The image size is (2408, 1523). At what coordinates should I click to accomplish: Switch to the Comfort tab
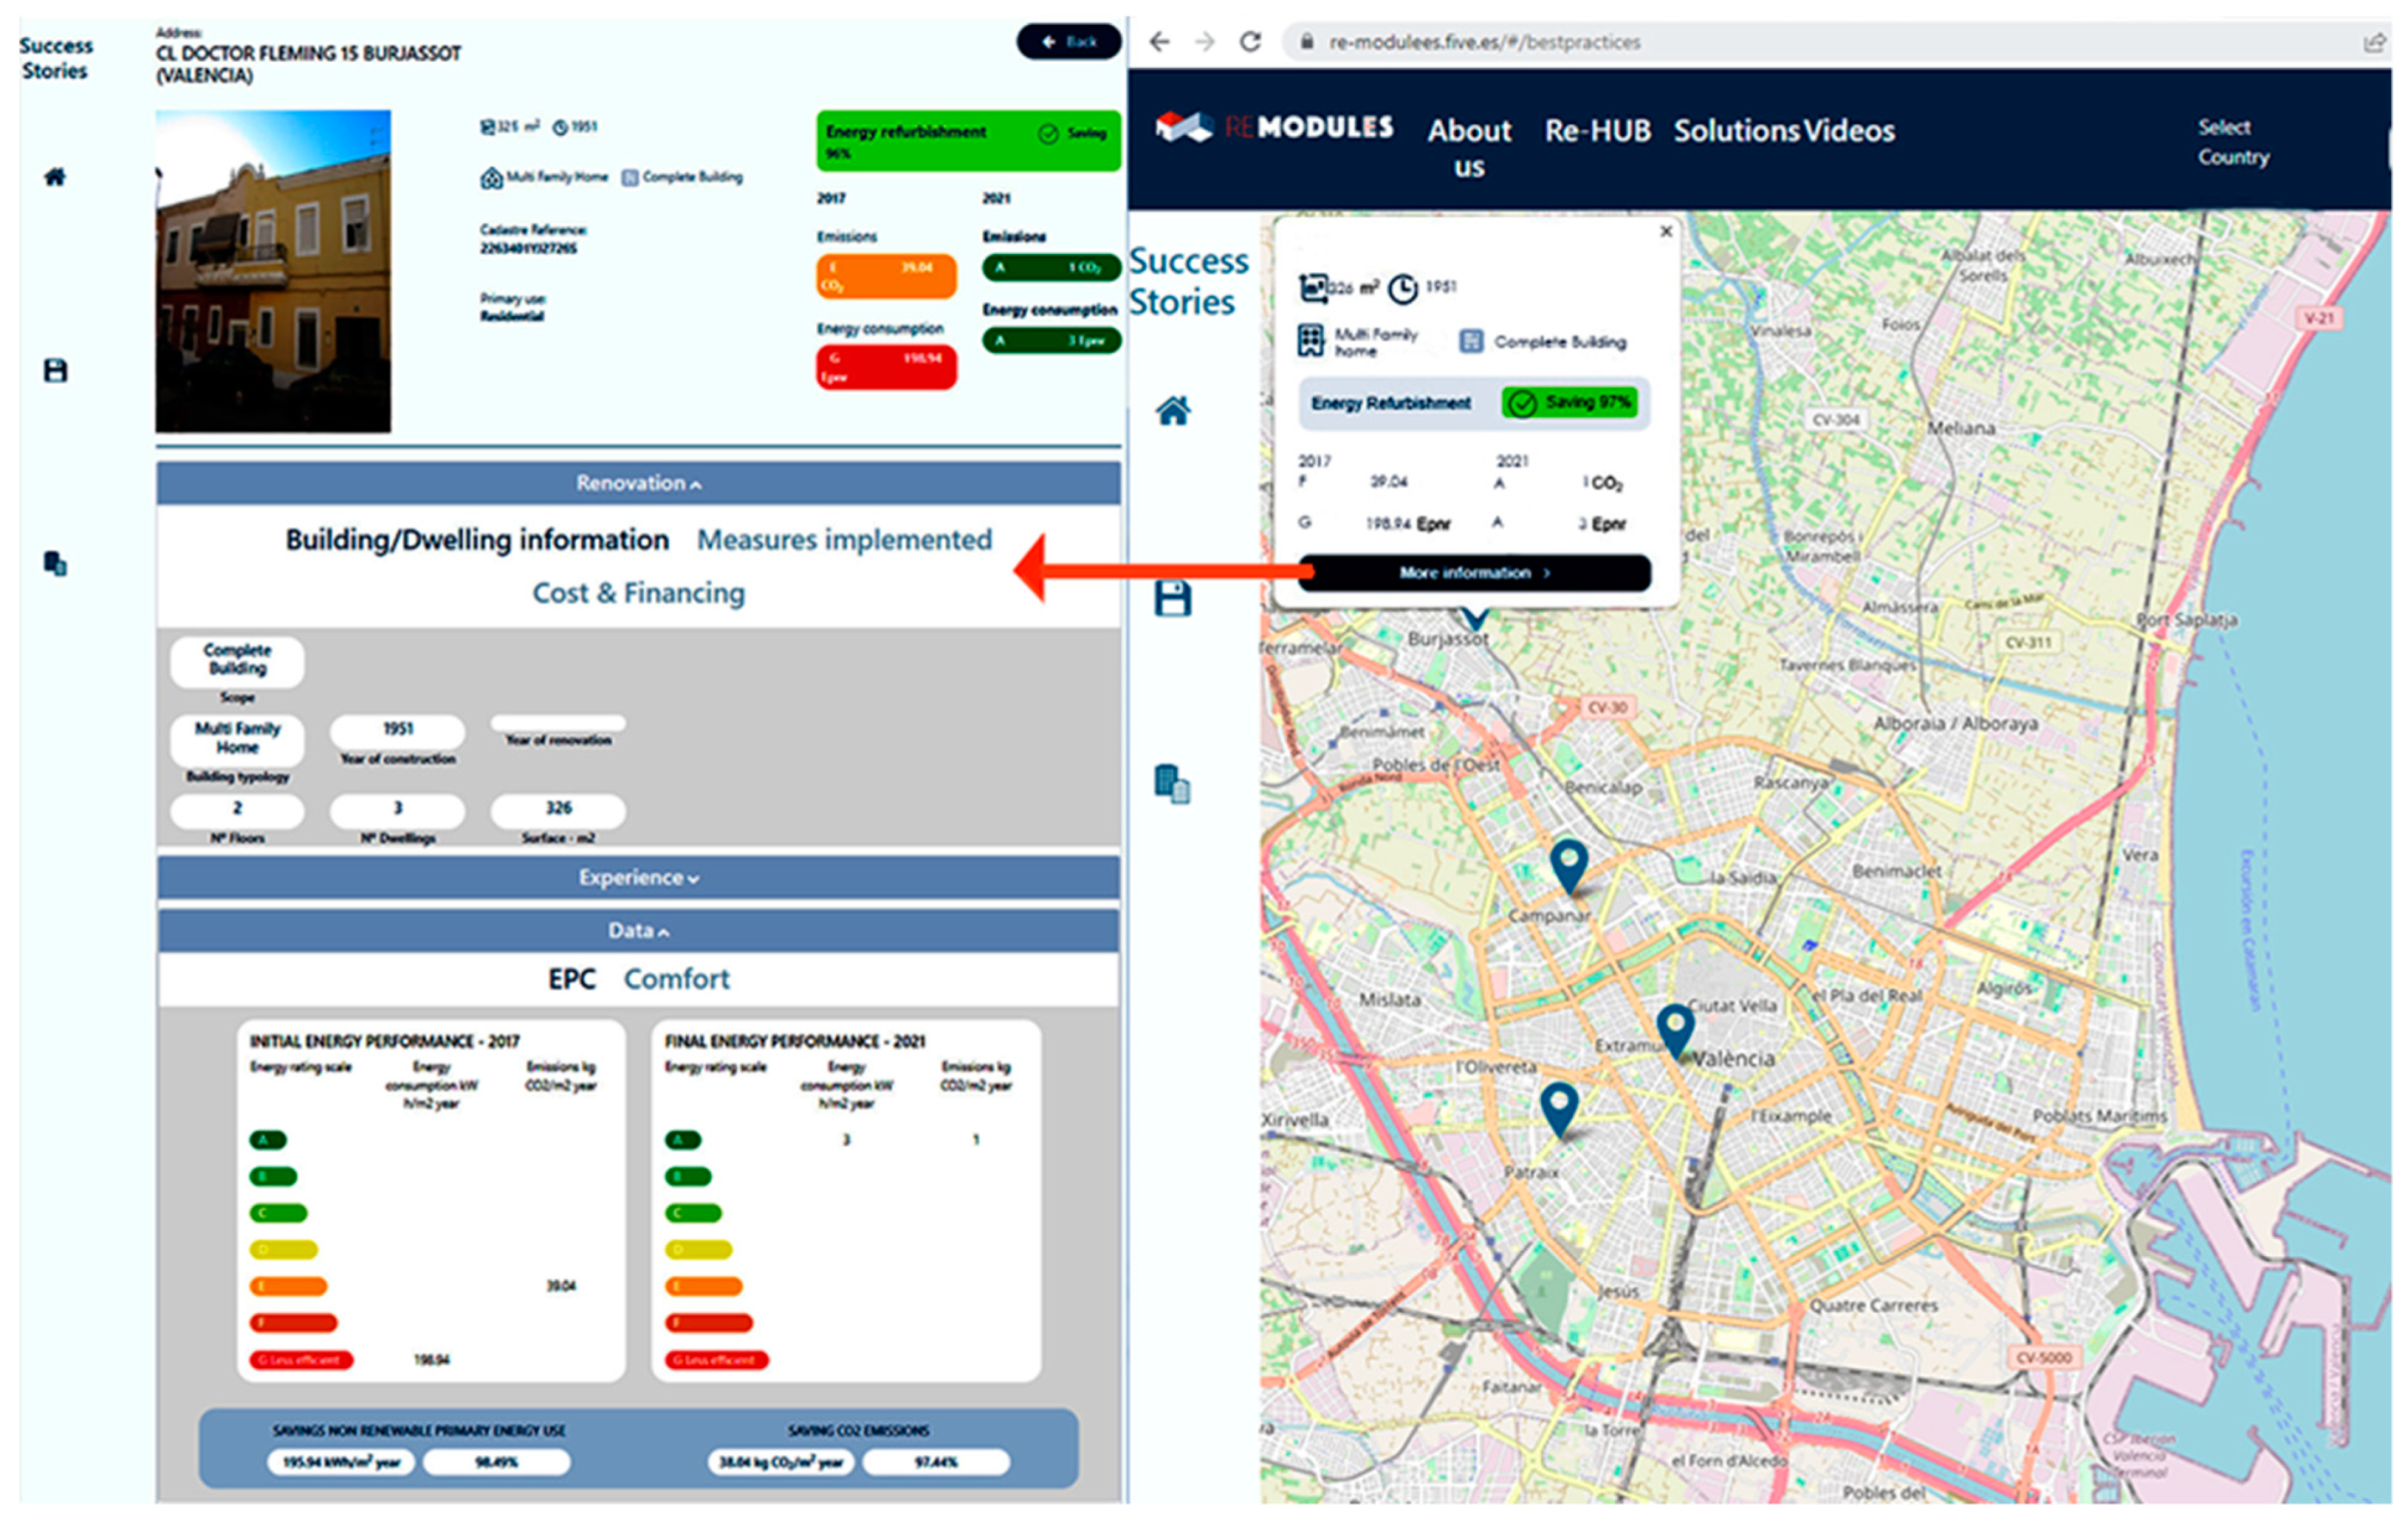click(676, 978)
